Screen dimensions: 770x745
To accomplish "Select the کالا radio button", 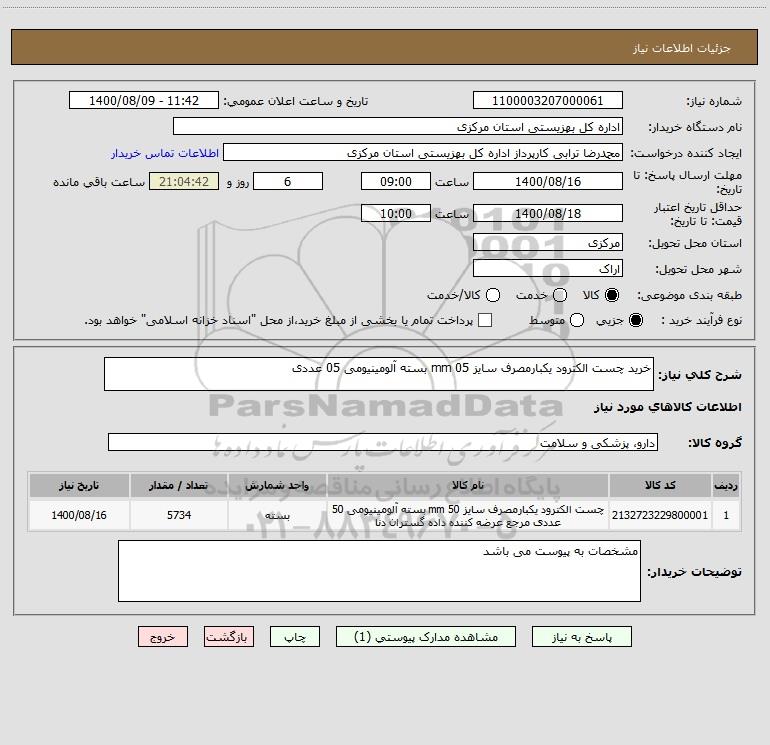I will pyautogui.click(x=612, y=295).
